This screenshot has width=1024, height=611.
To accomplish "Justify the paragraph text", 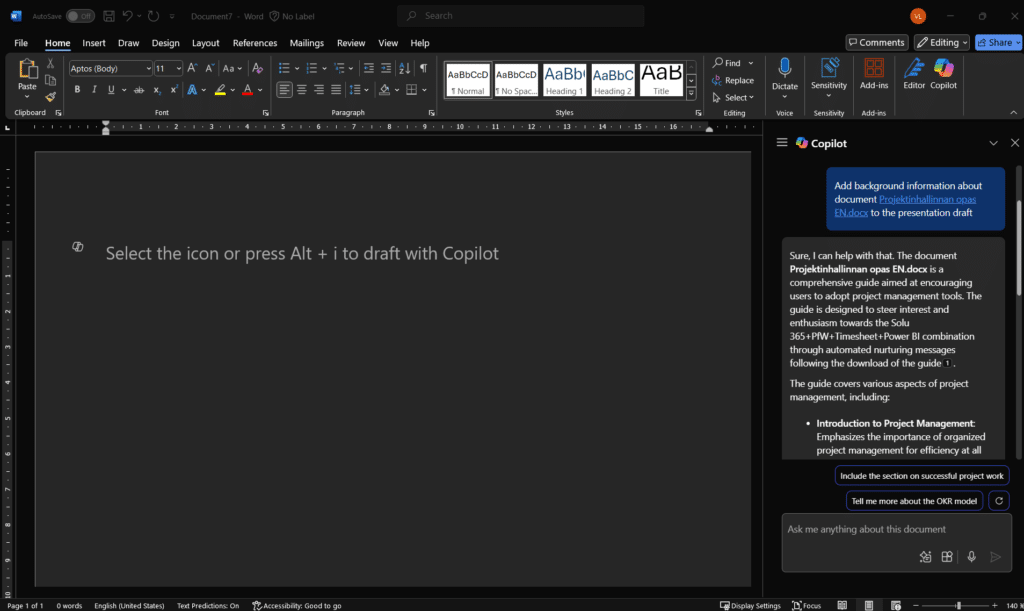I will 336,89.
